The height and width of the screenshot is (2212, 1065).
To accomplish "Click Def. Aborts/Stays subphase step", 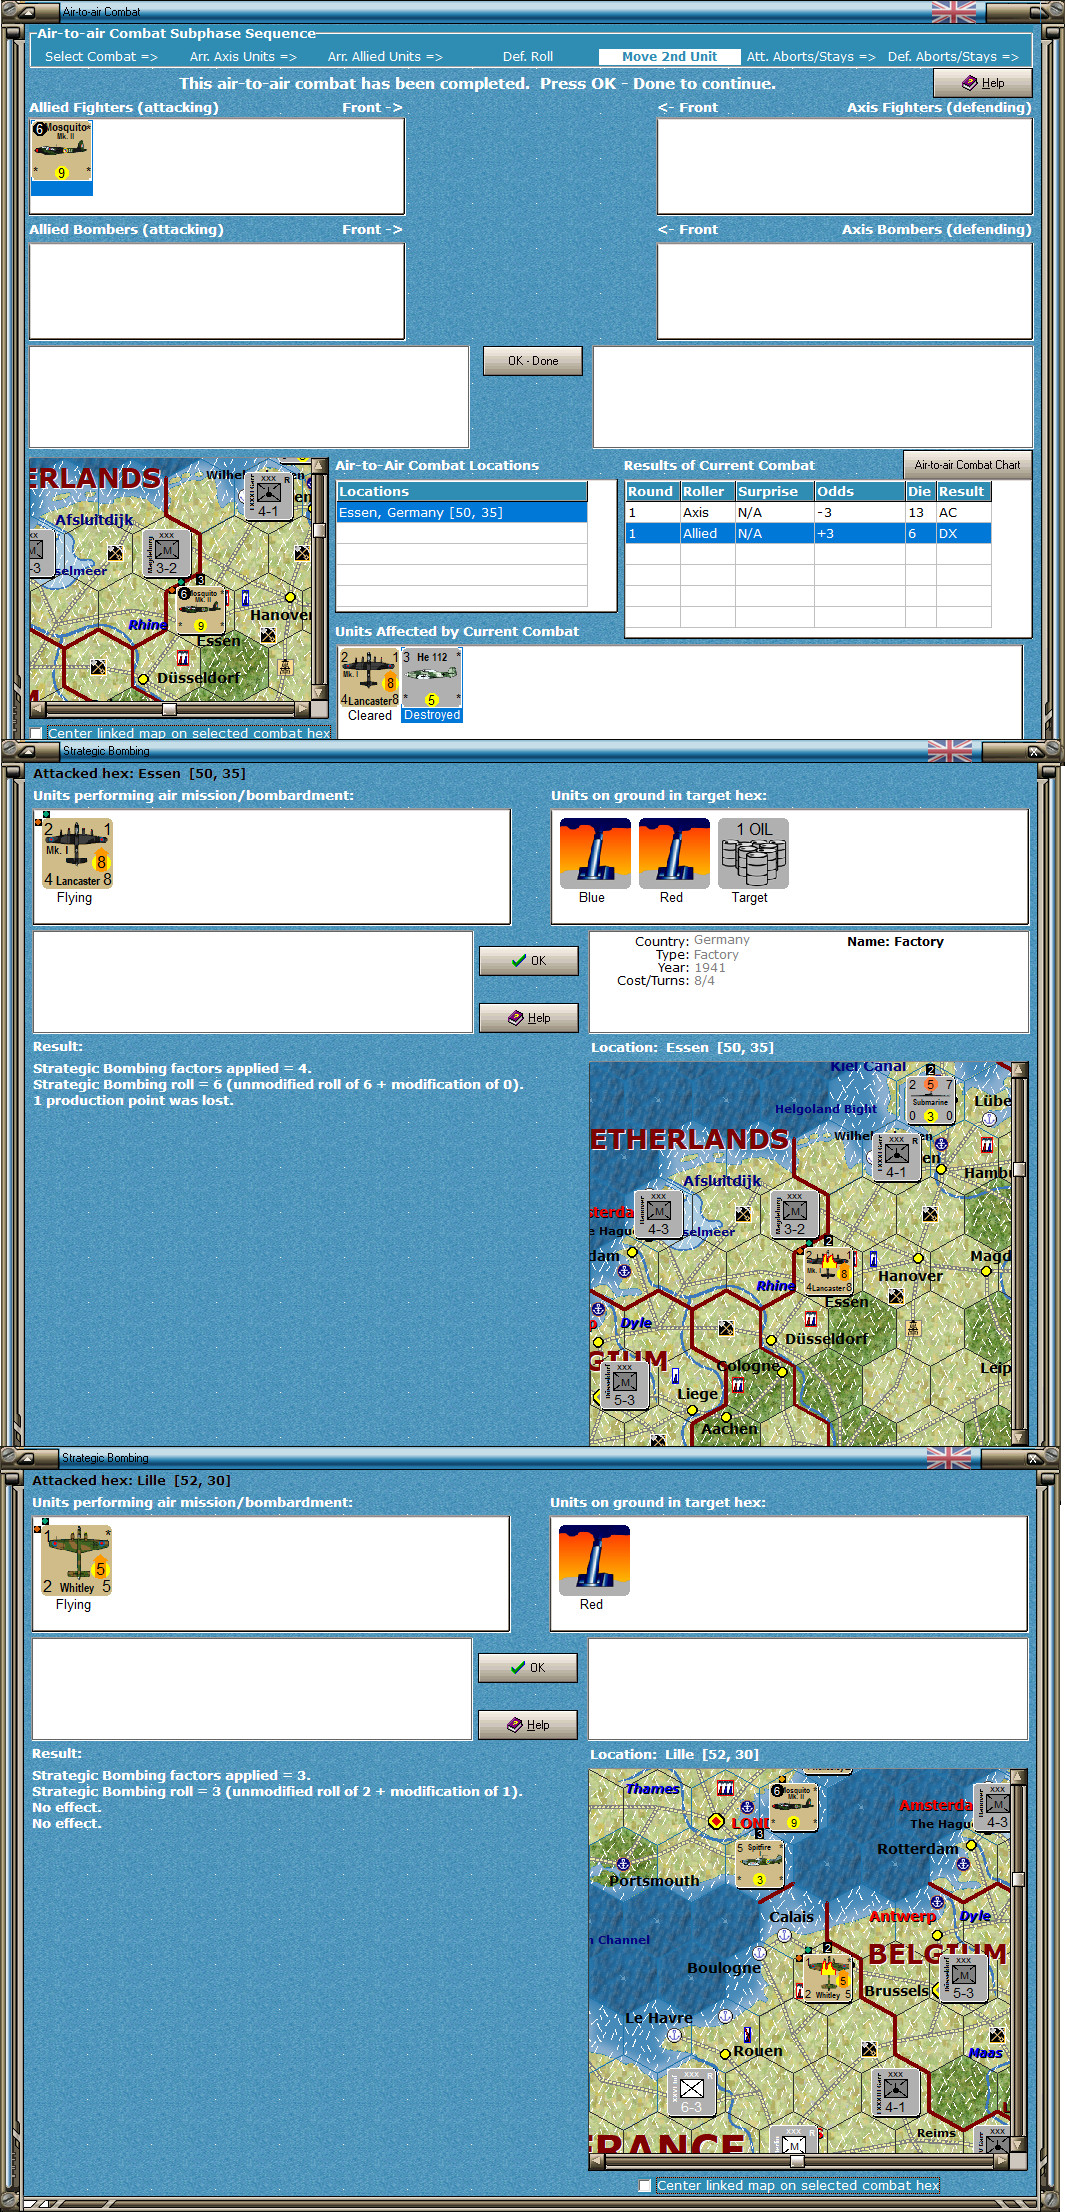I will point(953,57).
